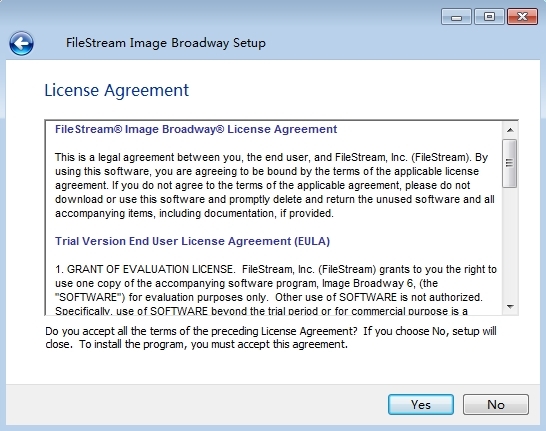Click the license scrollbar down arrow
Viewport: 546px width, 431px height.
pos(510,307)
